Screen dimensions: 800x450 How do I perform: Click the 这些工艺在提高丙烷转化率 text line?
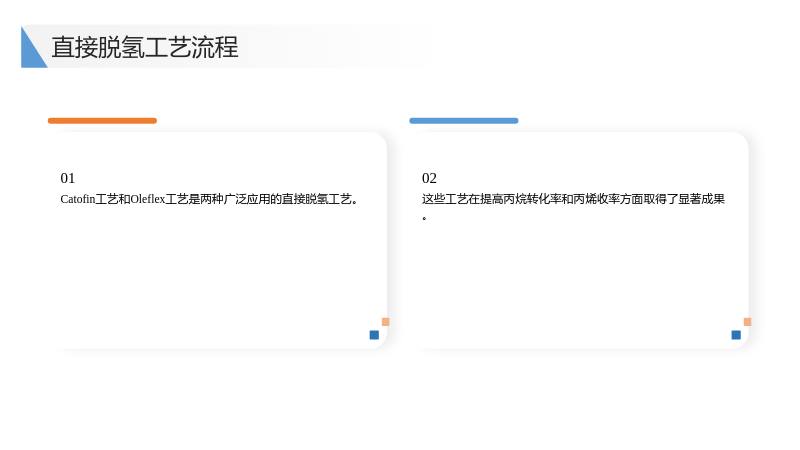tap(573, 199)
